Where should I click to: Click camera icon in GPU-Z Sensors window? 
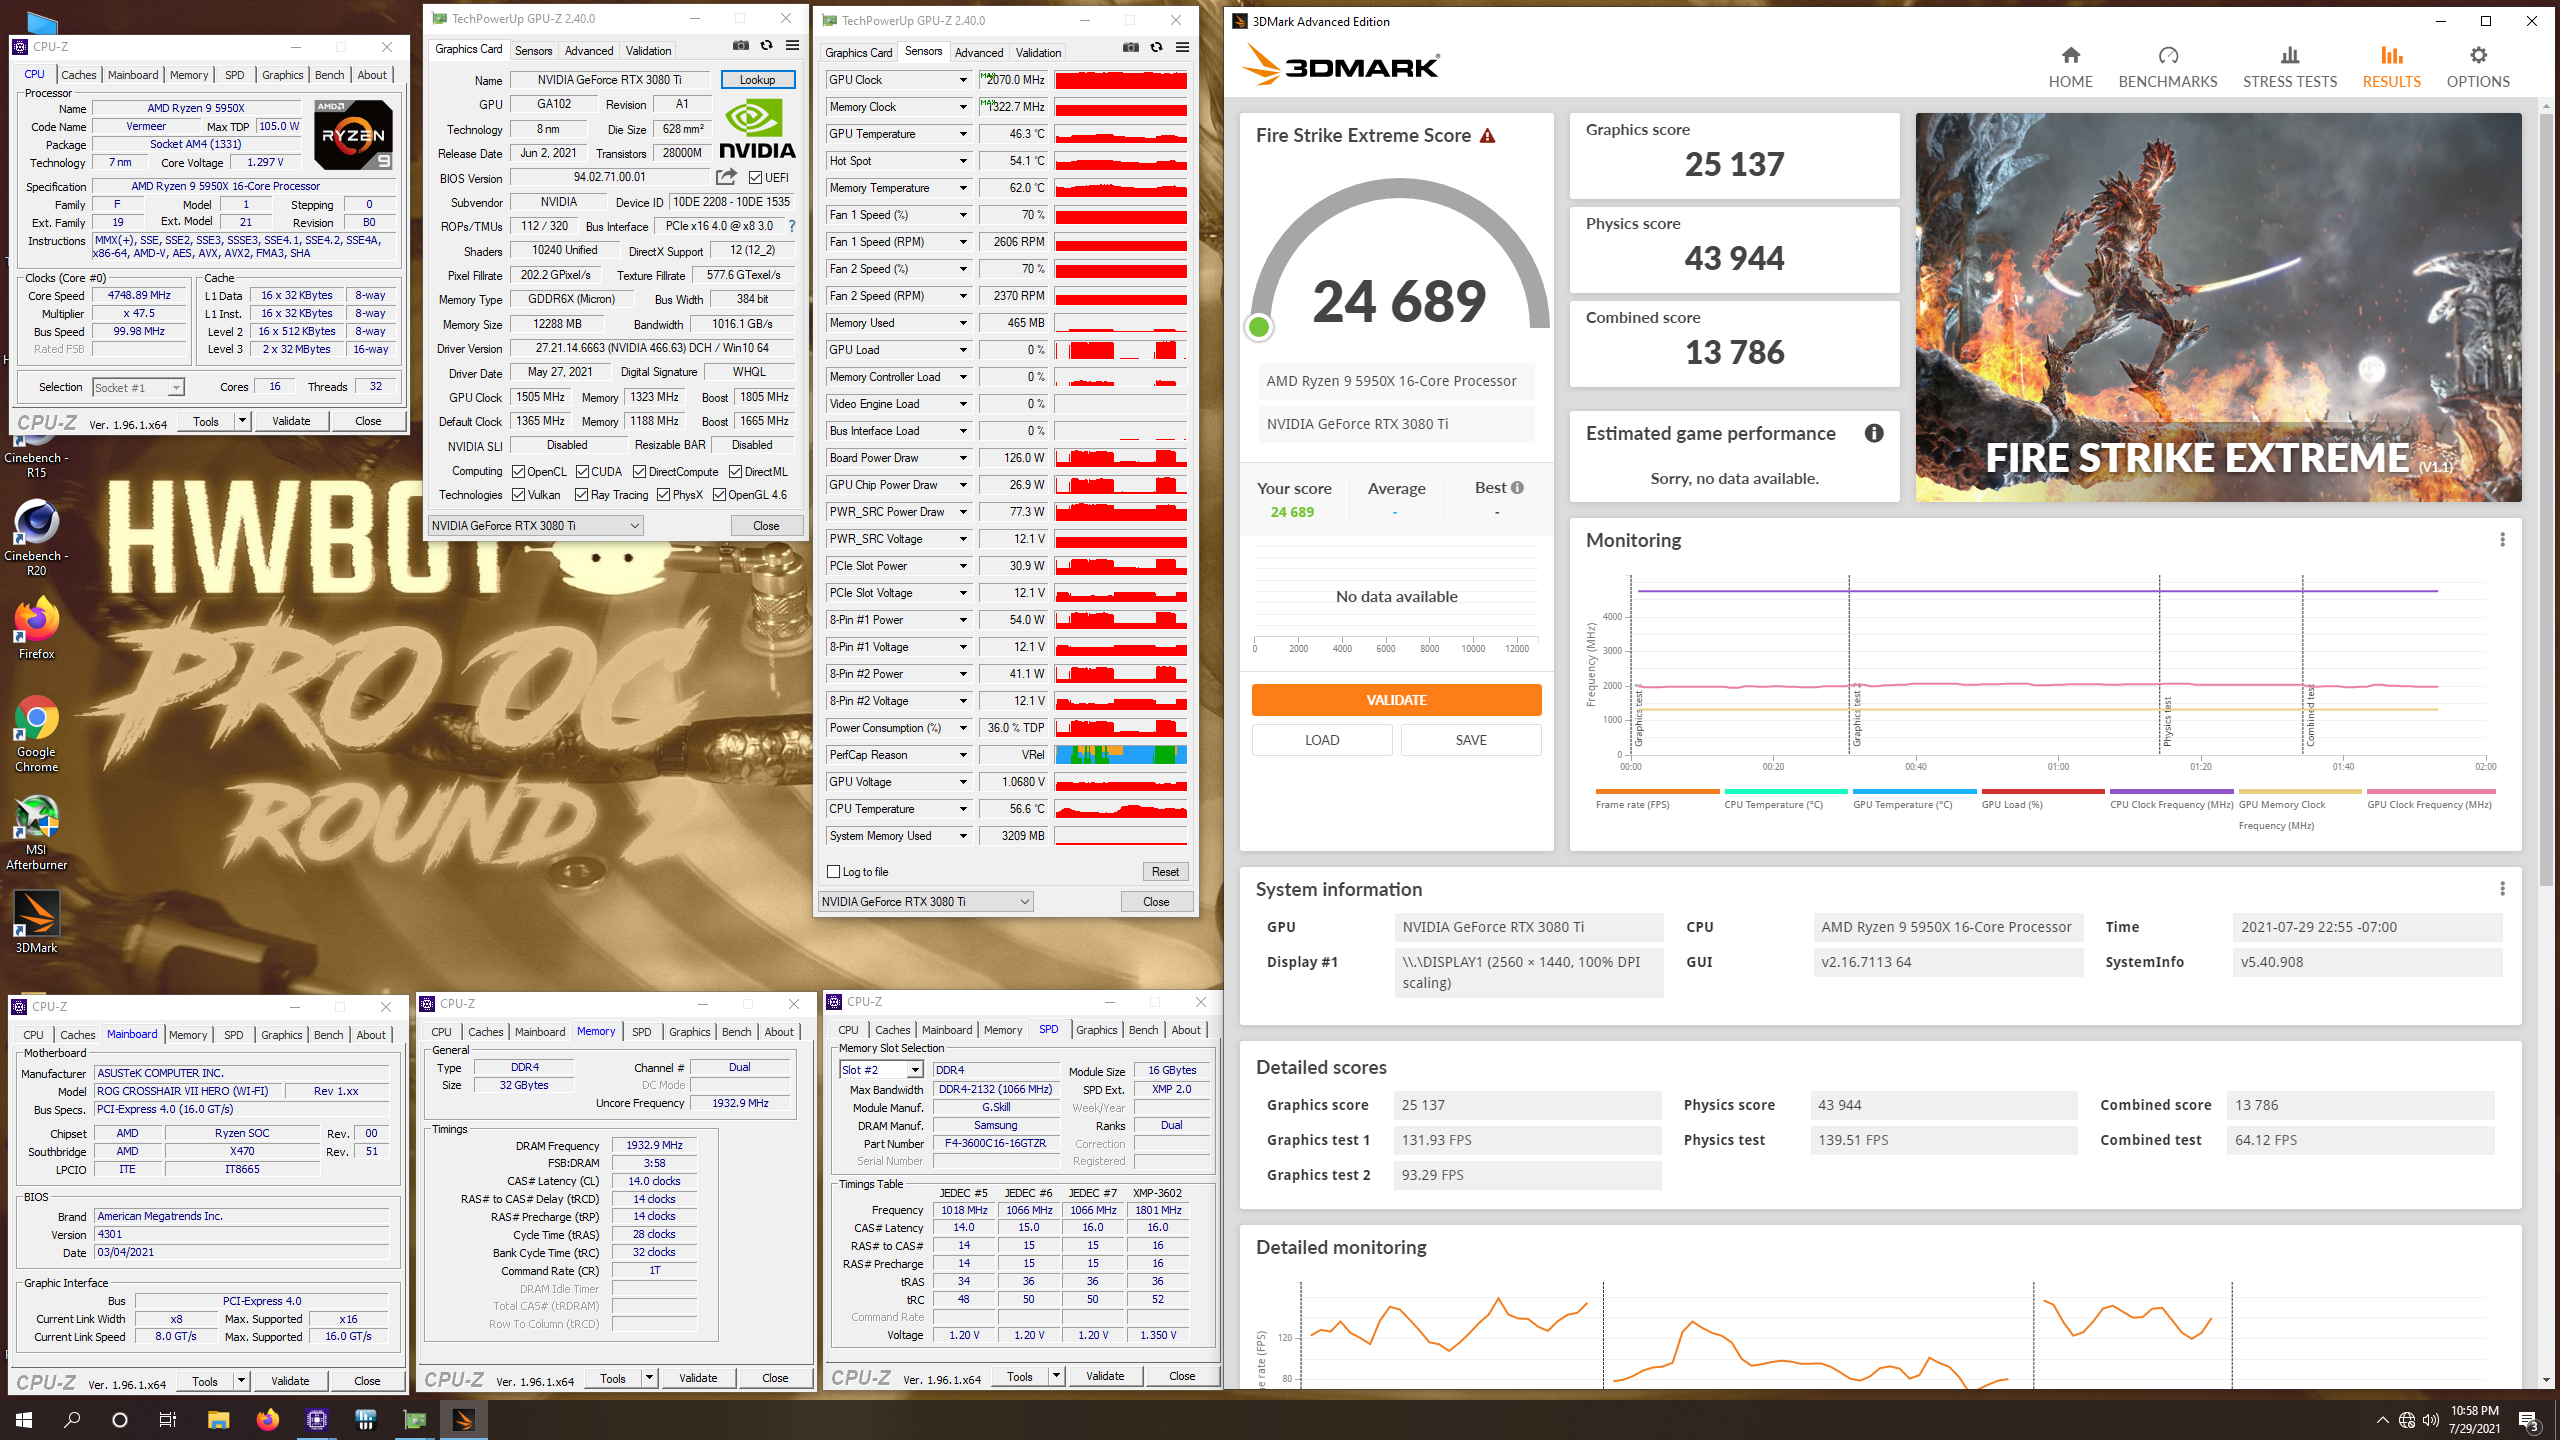coord(1130,48)
